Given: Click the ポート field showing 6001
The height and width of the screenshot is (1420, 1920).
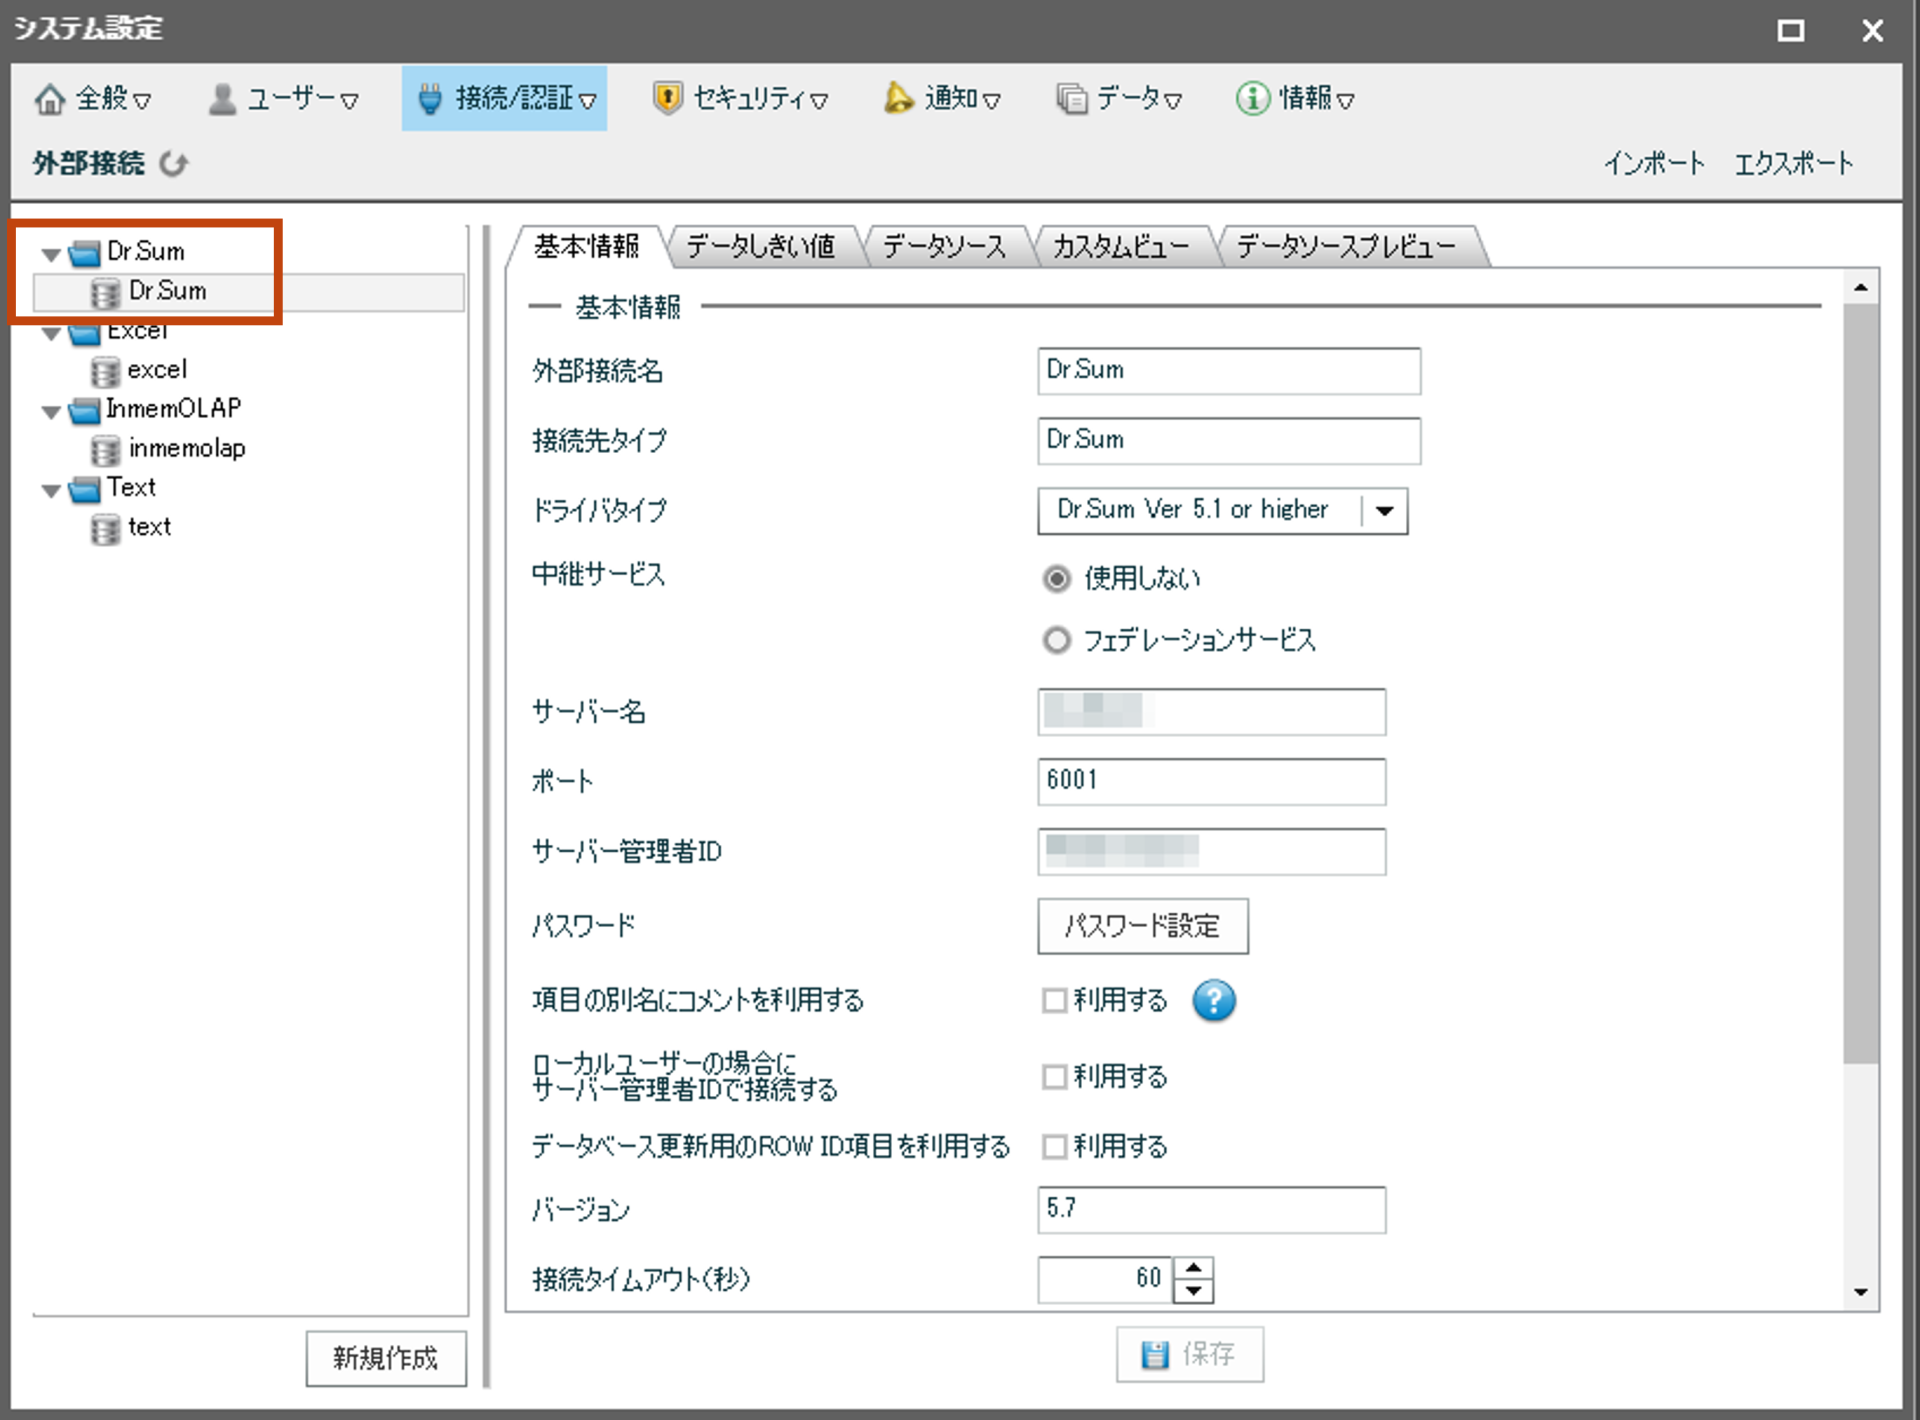Looking at the screenshot, I should [x=1212, y=781].
